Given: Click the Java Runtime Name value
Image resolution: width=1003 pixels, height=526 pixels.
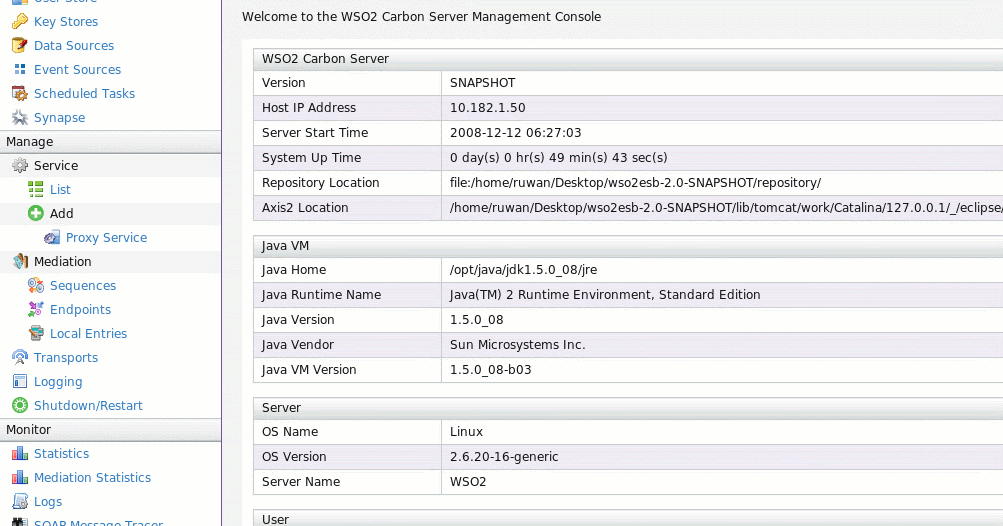Looking at the screenshot, I should click(605, 294).
